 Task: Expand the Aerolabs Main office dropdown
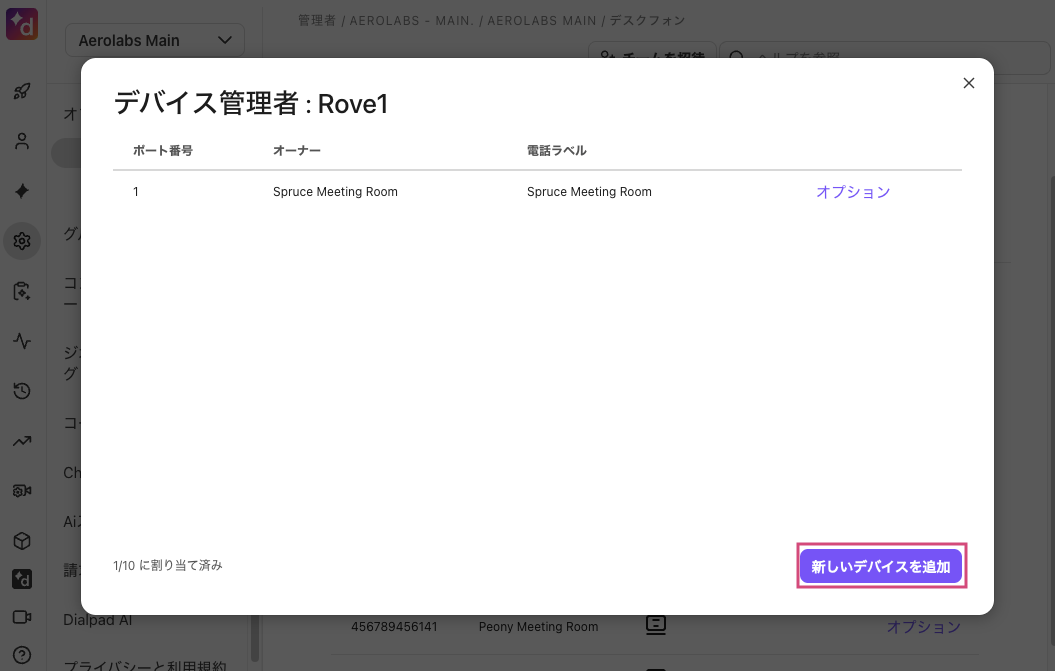pos(155,40)
